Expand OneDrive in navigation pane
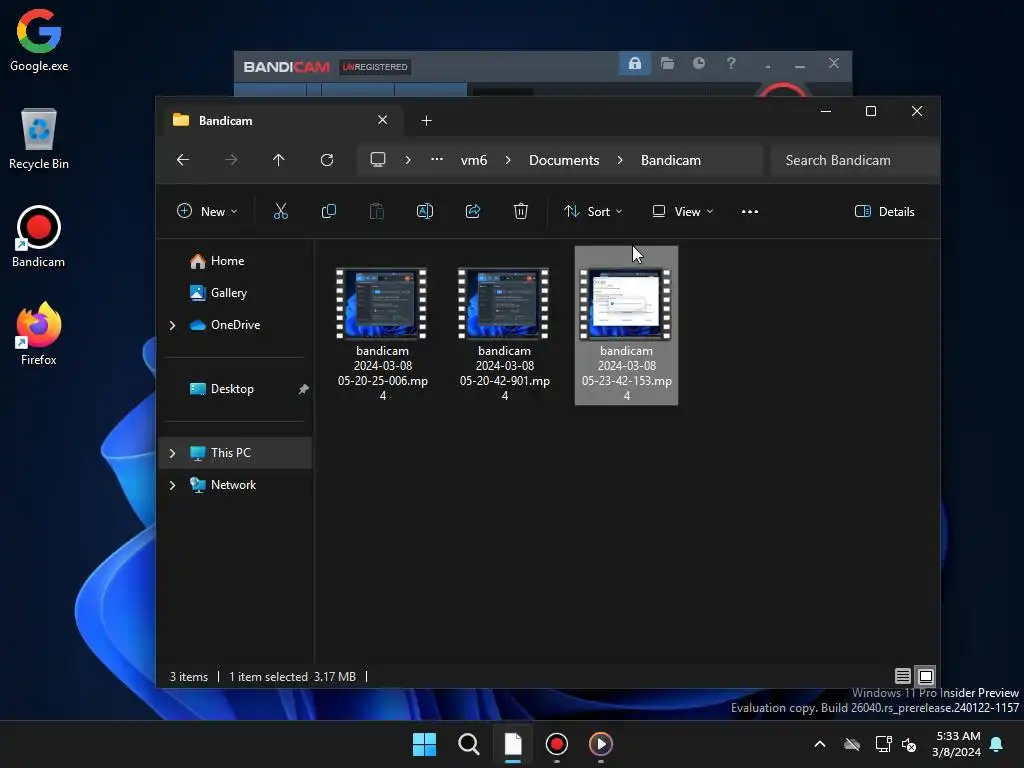This screenshot has height=768, width=1024. coord(172,325)
